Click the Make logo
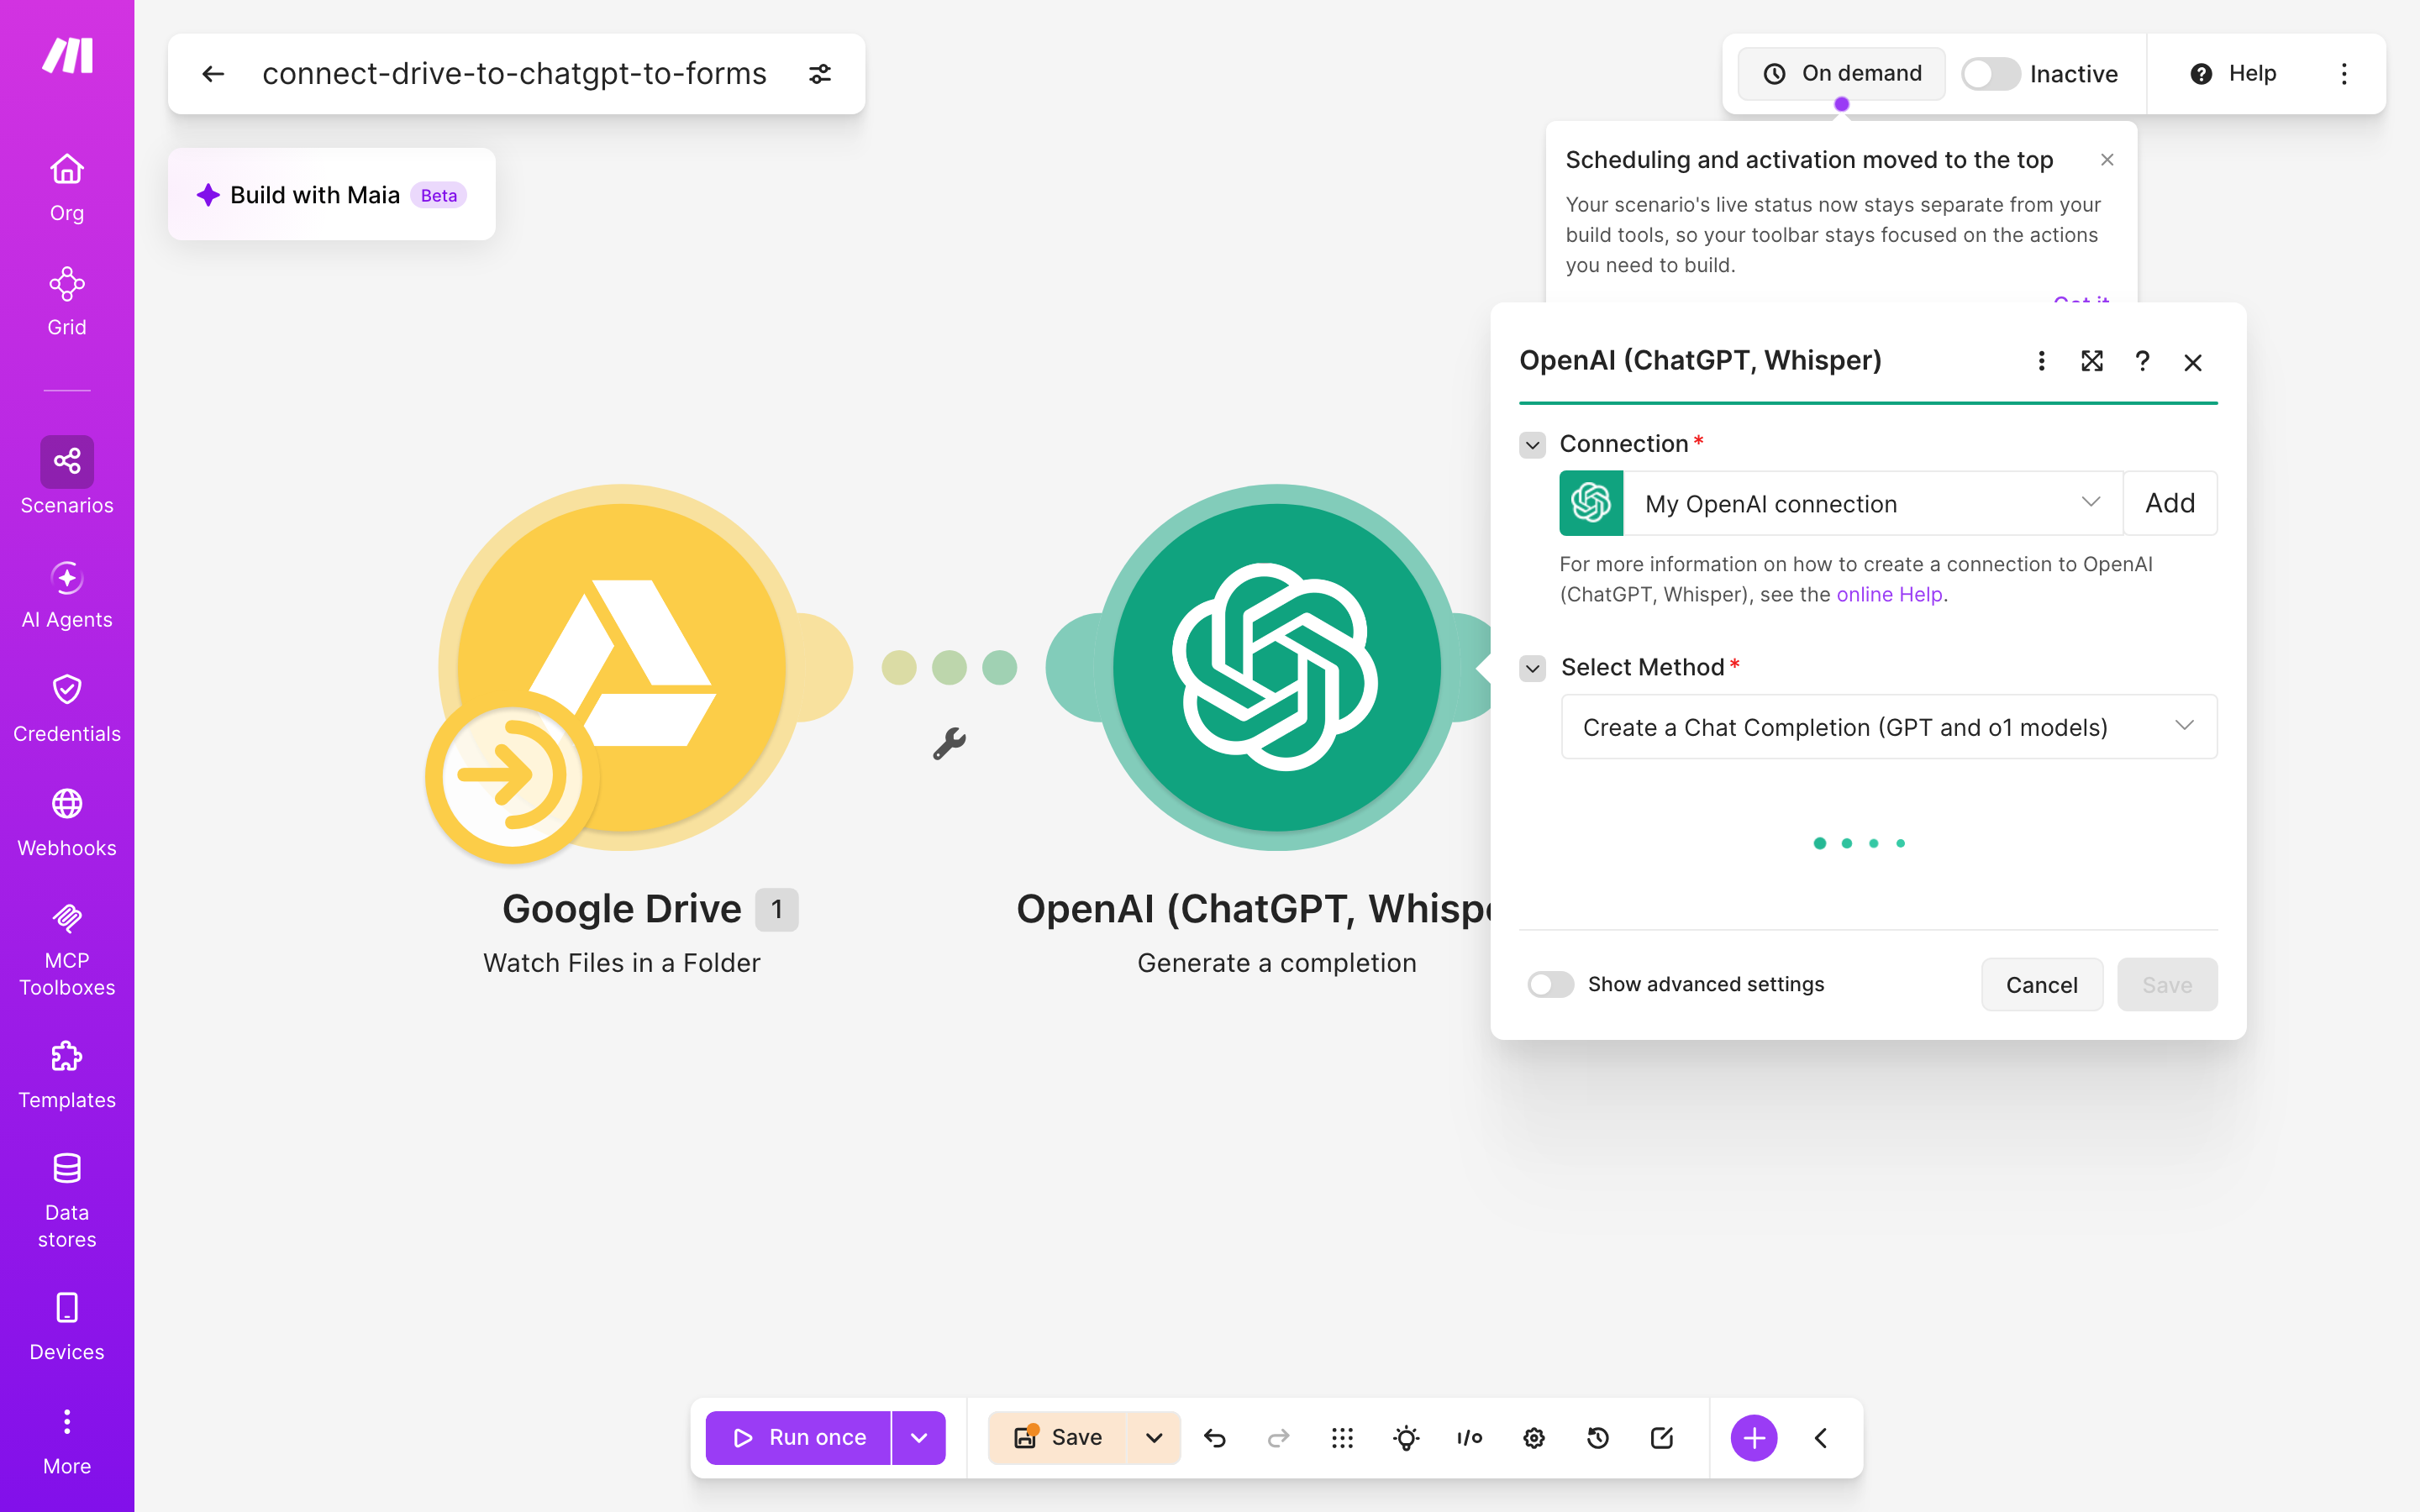2420x1512 pixels. tap(67, 56)
